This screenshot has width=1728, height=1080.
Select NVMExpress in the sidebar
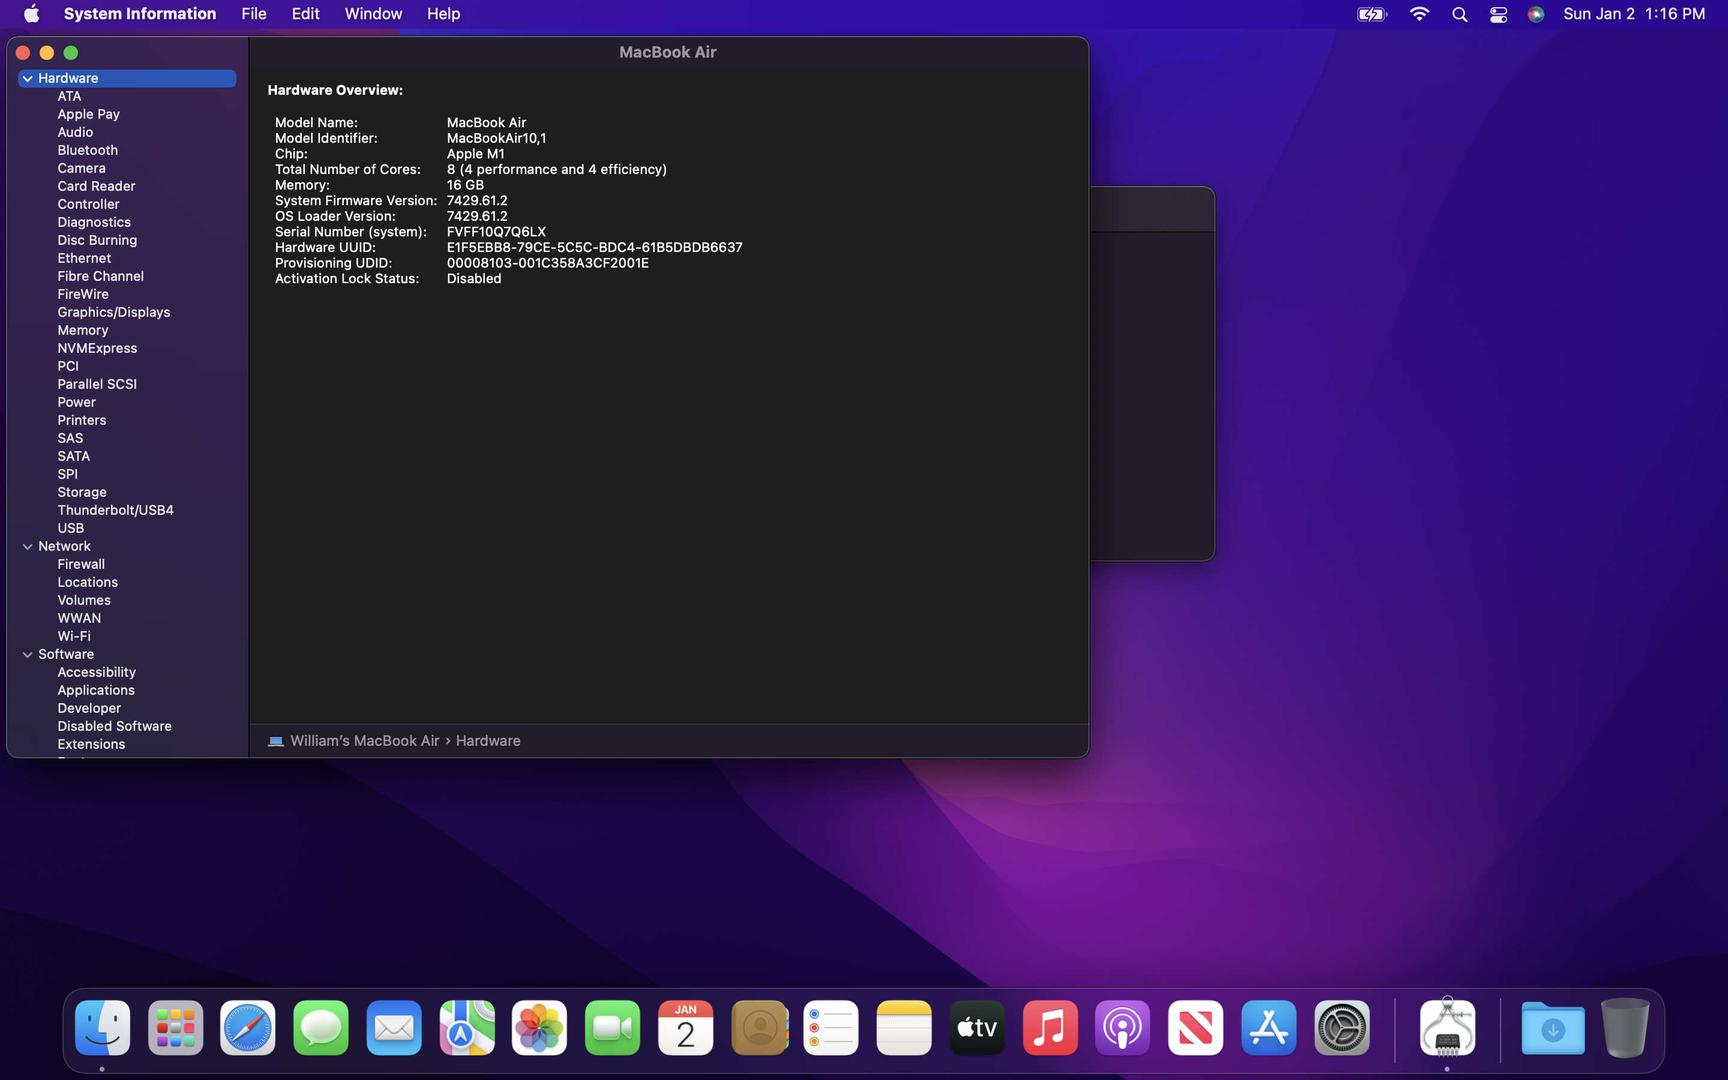[x=97, y=348]
